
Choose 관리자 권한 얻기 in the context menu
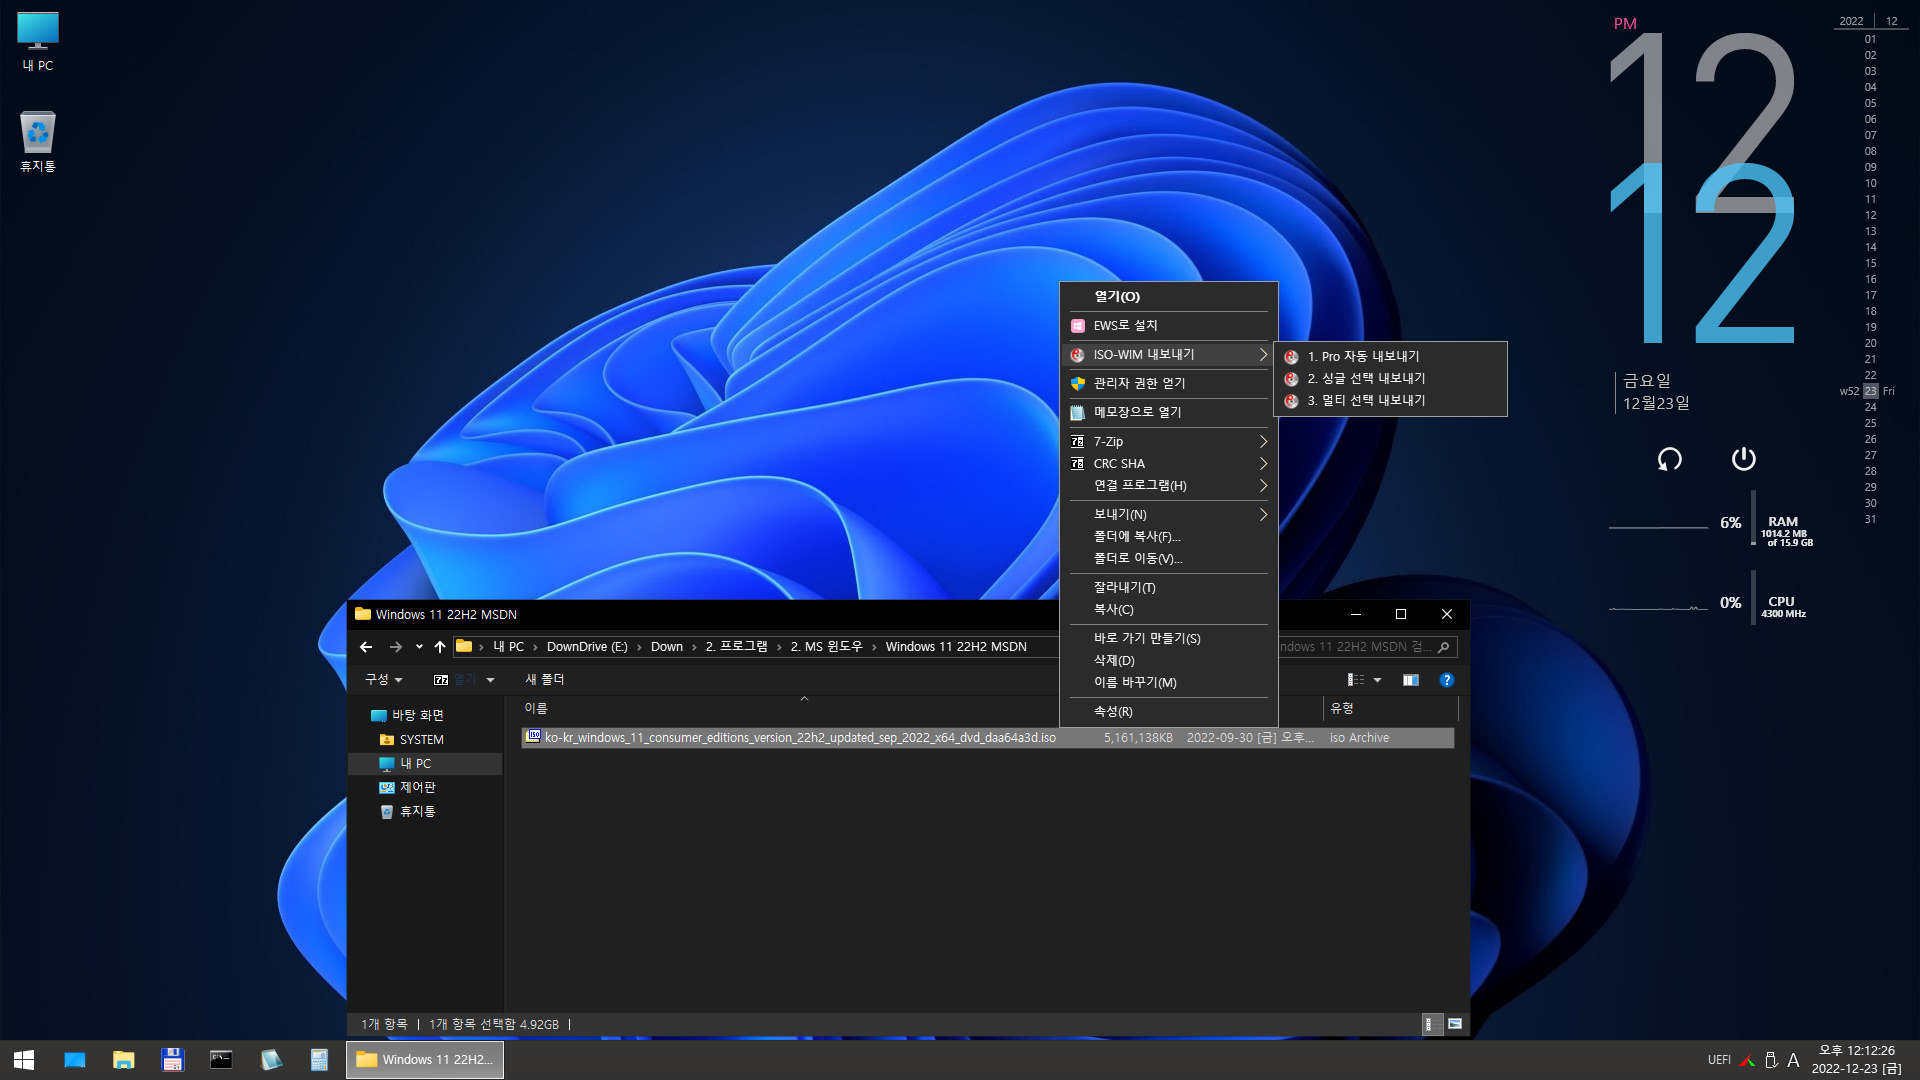[x=1168, y=384]
